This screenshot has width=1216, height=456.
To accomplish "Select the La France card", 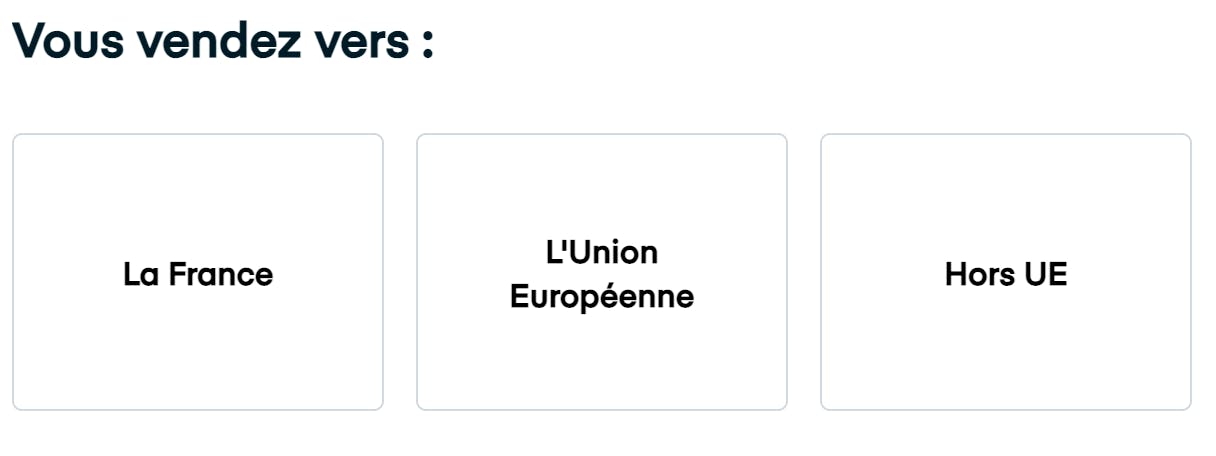I will (x=198, y=272).
